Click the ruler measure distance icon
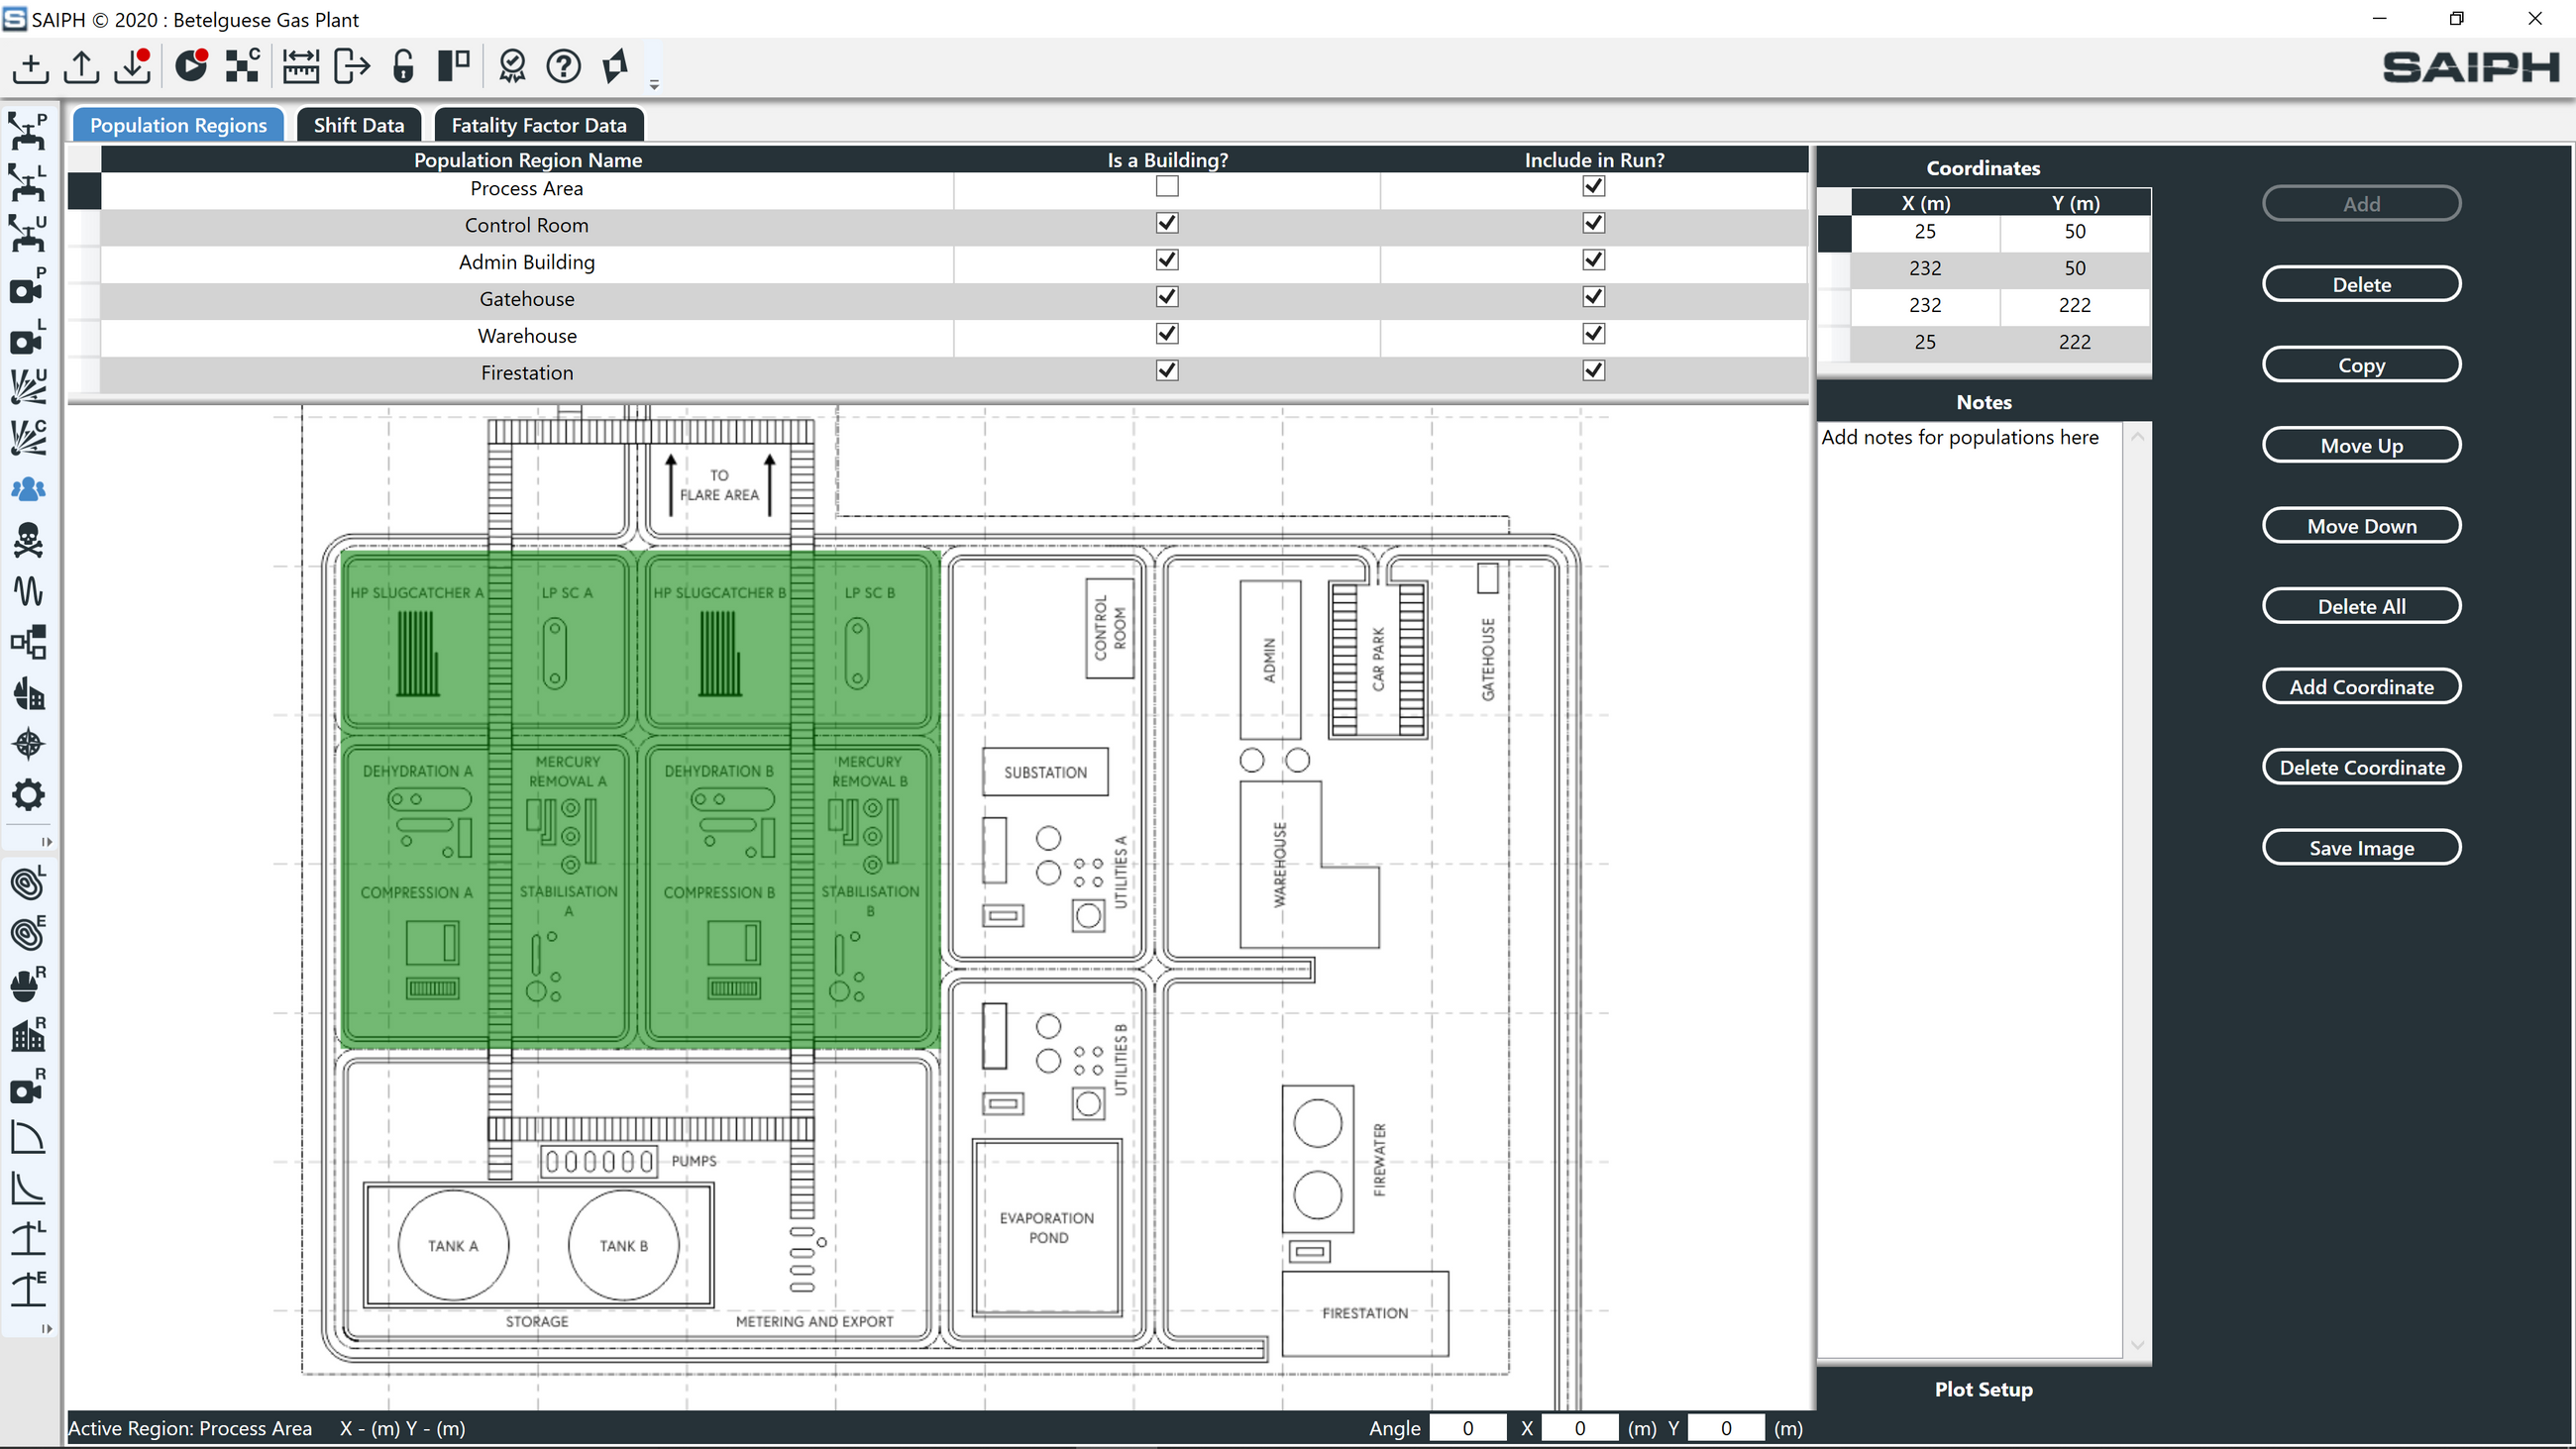Screen dimensions: 2576x1449 coord(300,67)
